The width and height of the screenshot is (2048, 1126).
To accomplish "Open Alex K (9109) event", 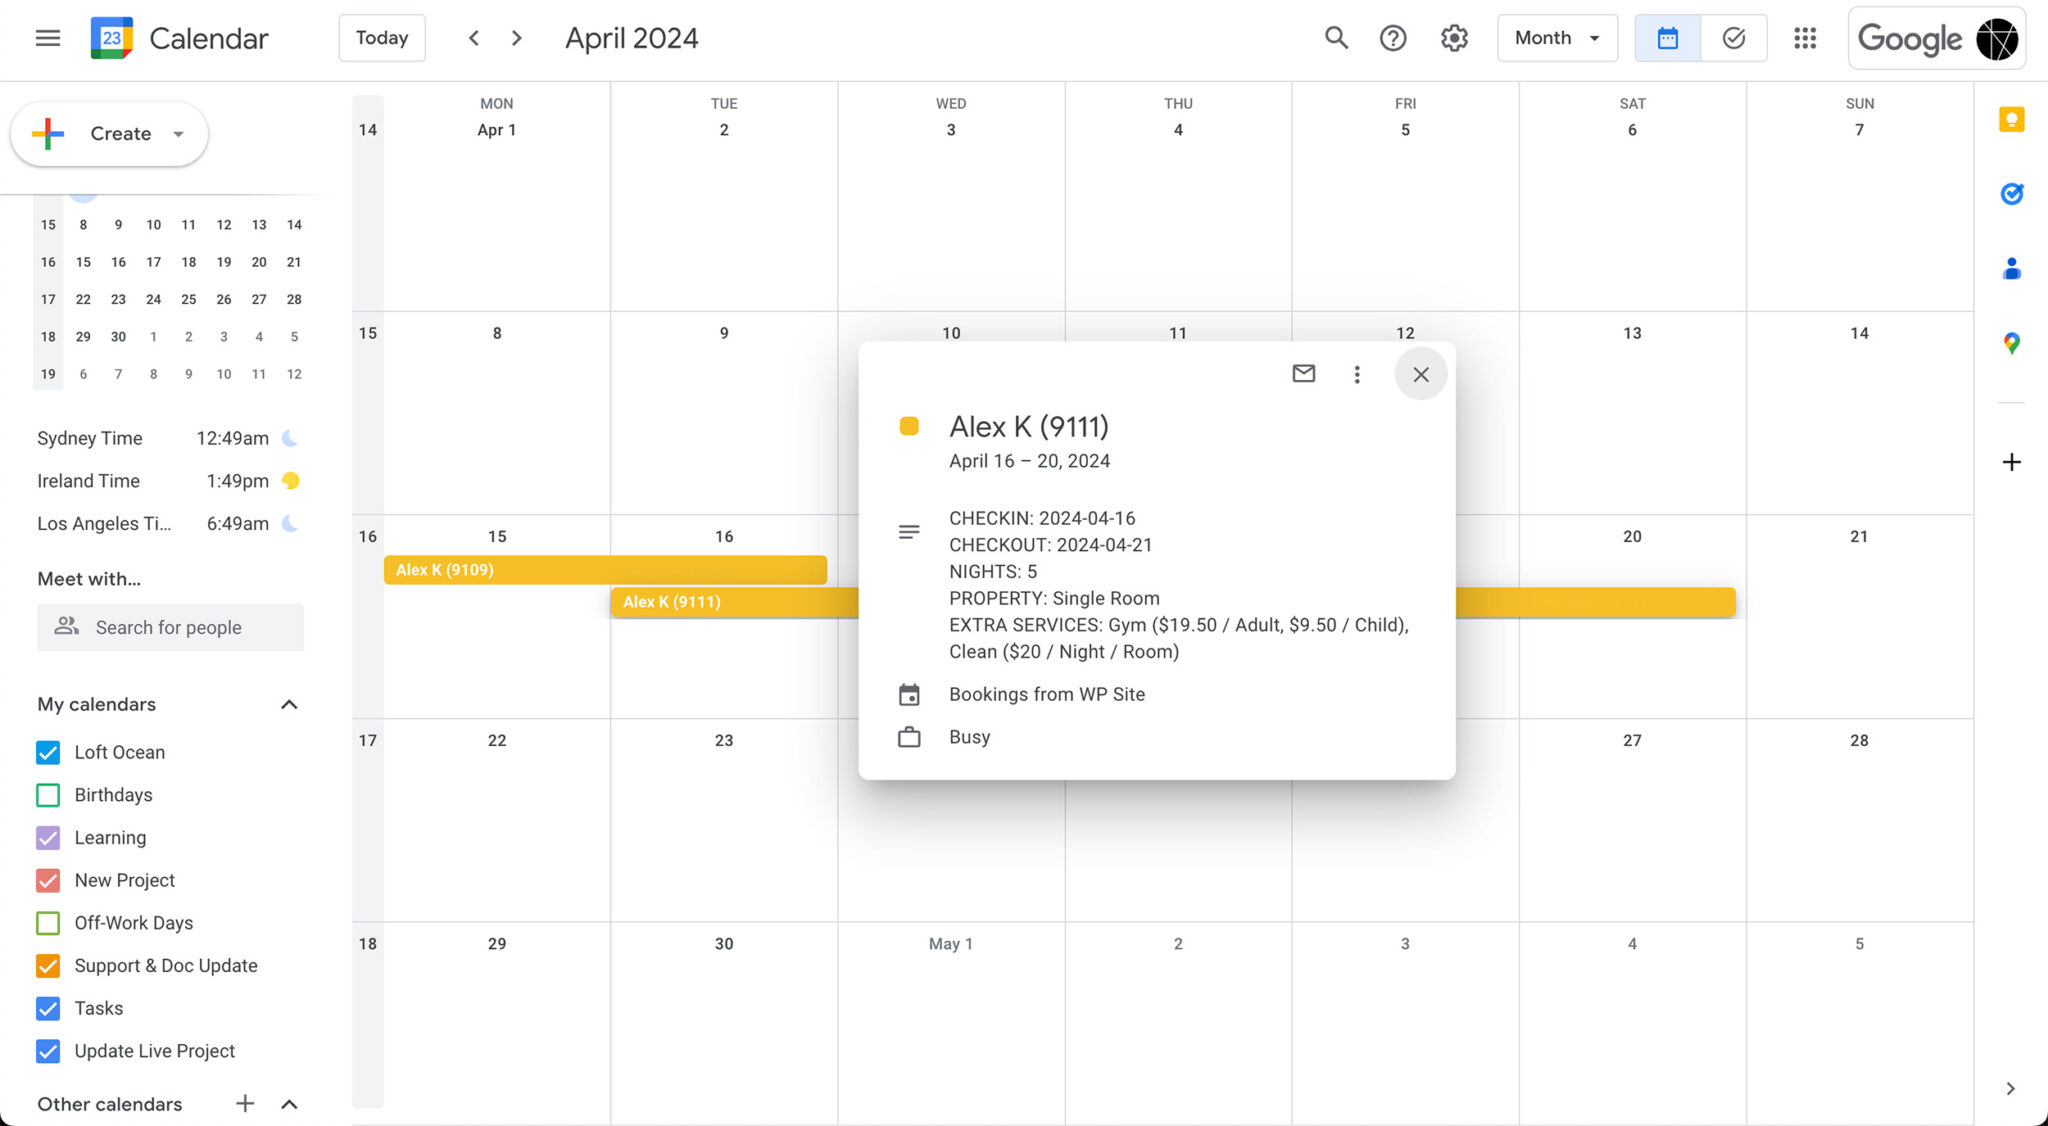I will pyautogui.click(x=605, y=570).
